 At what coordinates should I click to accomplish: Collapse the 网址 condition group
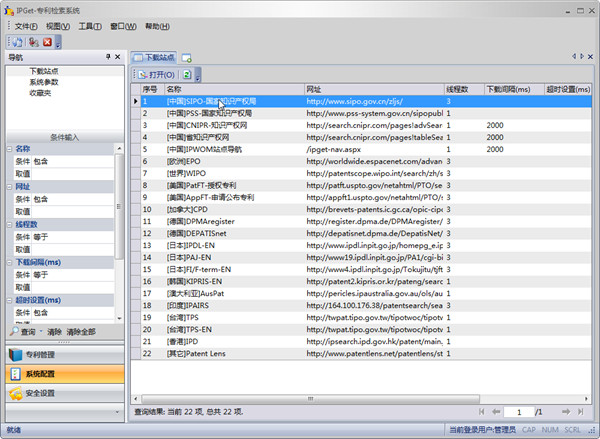[10, 187]
